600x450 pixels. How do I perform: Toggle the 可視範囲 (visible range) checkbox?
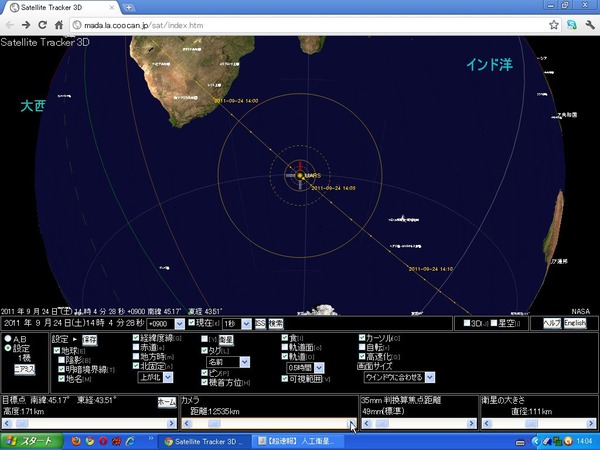[x=285, y=378]
